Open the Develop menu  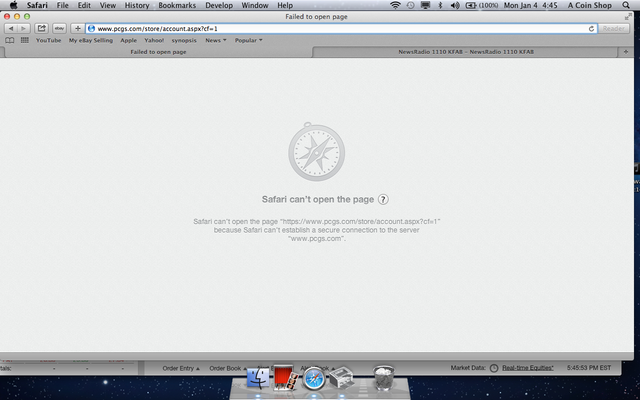point(219,5)
